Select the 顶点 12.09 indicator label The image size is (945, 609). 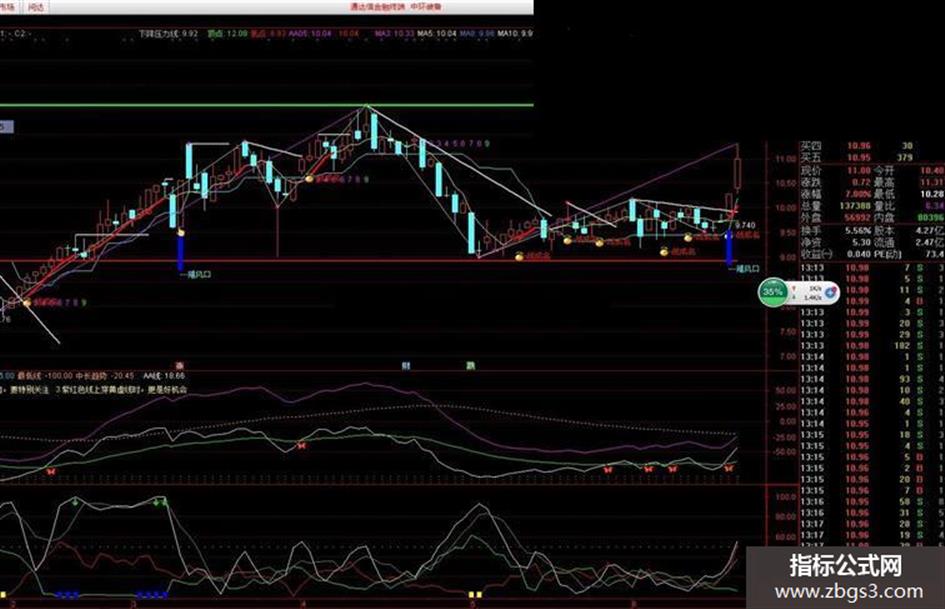point(227,34)
